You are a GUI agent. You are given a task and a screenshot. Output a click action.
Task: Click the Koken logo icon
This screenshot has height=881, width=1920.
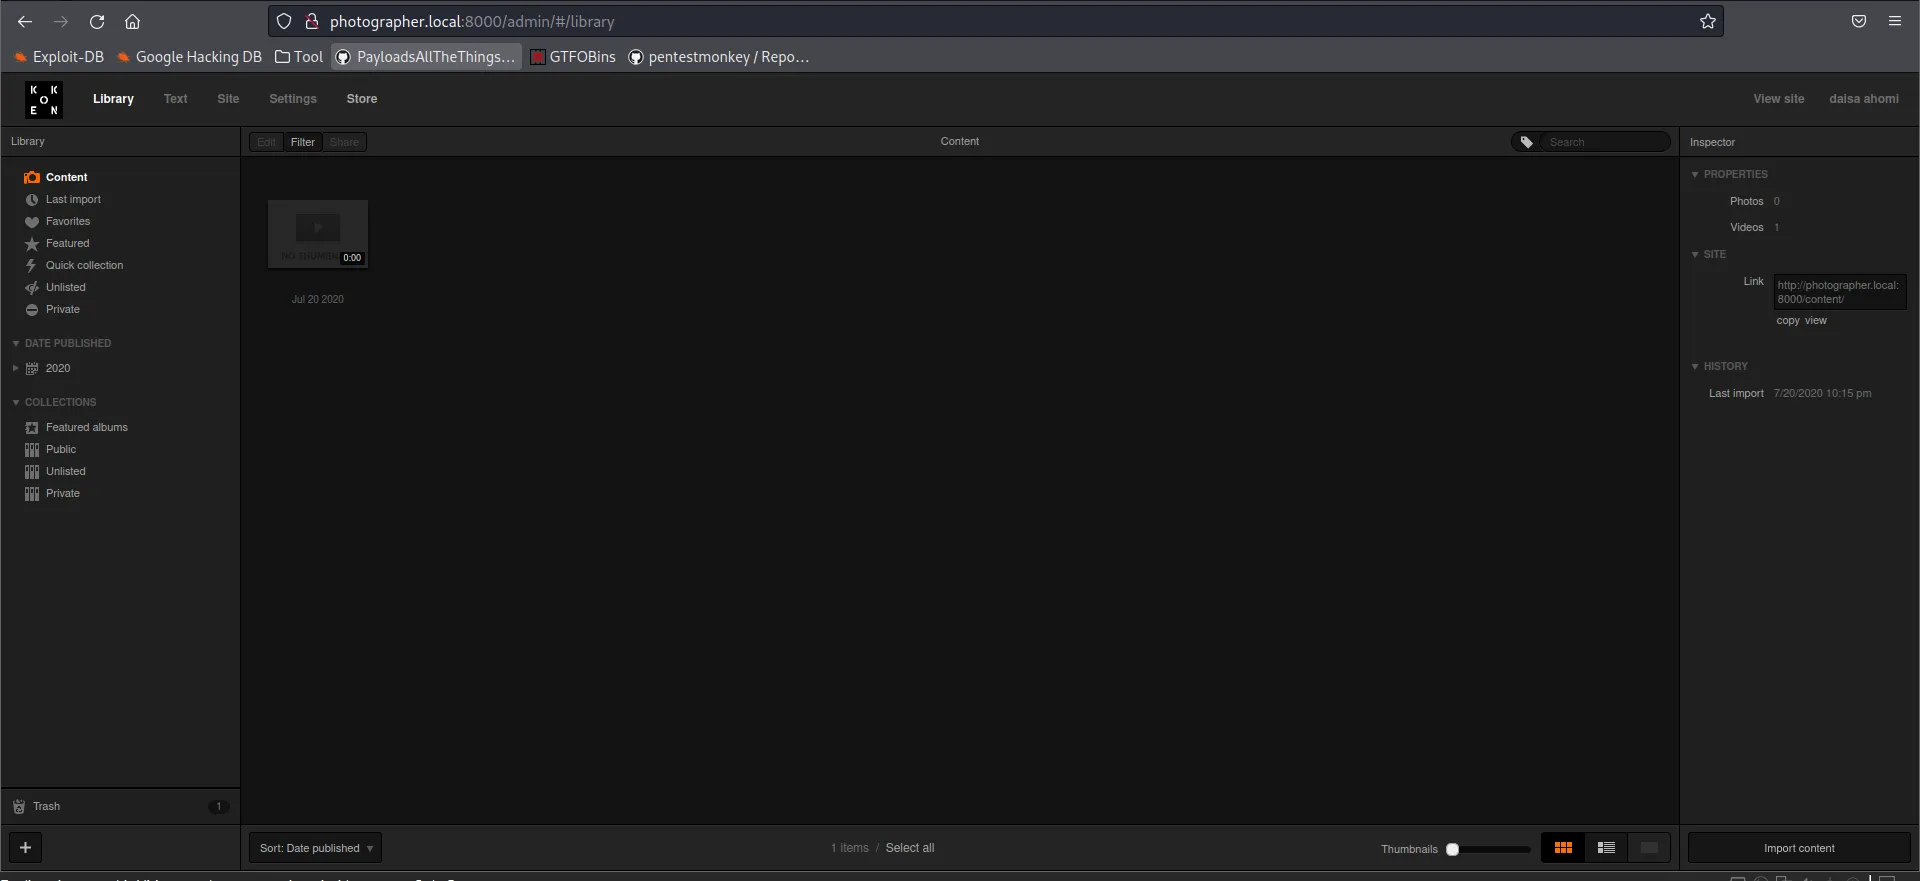[44, 99]
